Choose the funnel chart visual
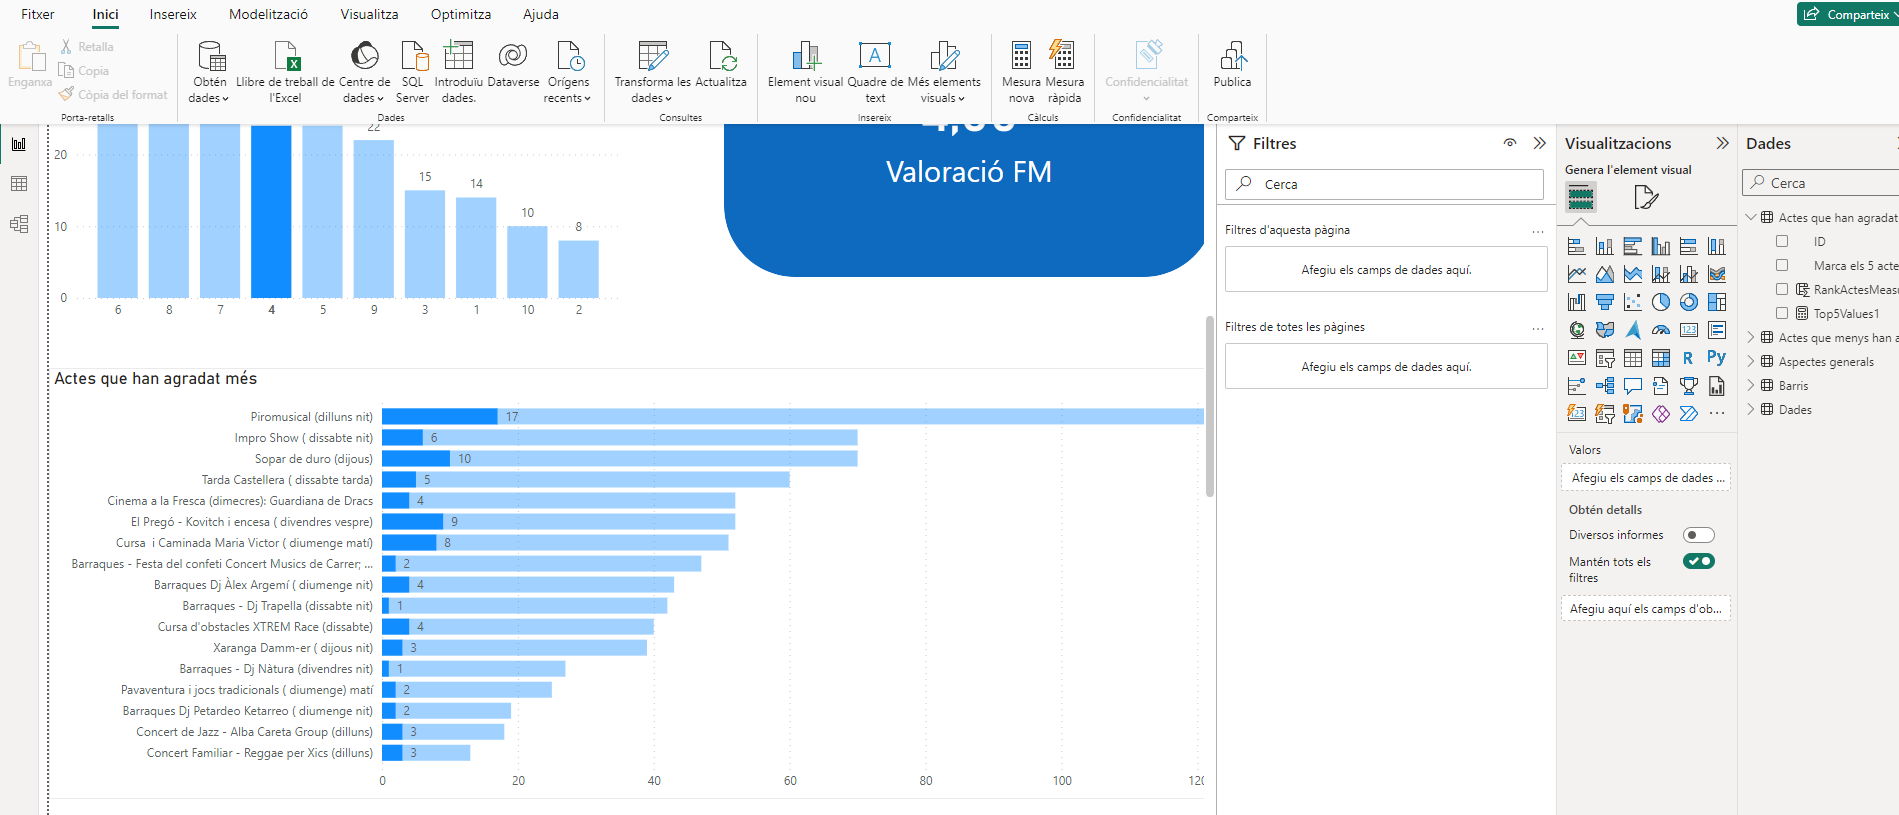Screen dimensions: 1899x815 pos(1605,302)
